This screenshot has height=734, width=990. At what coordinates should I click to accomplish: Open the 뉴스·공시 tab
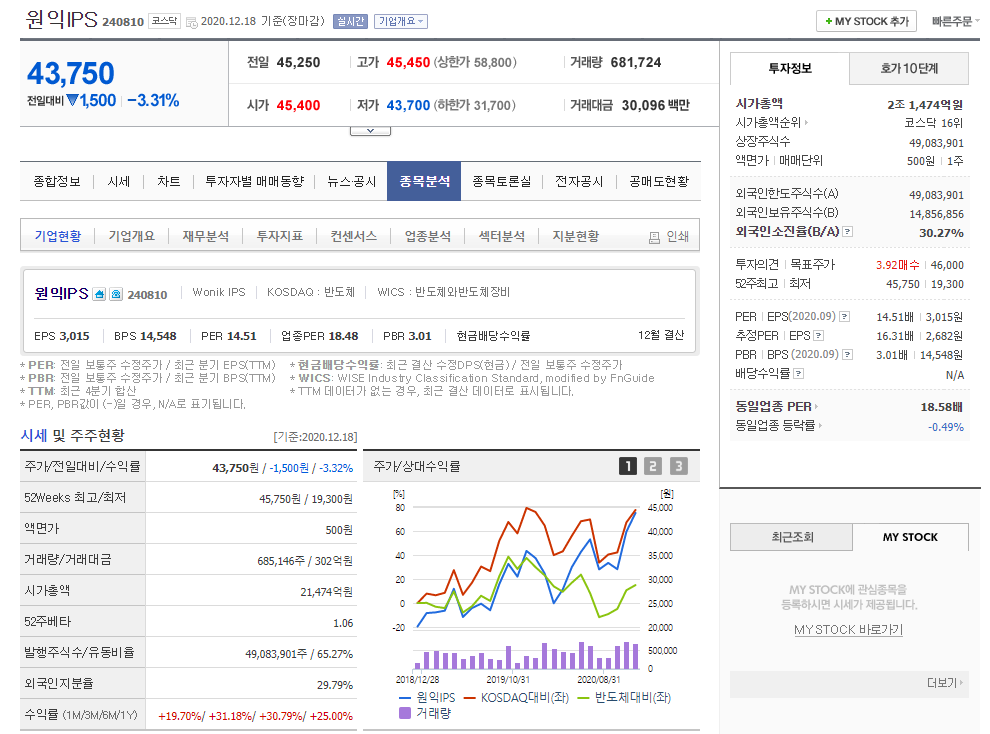click(x=352, y=182)
